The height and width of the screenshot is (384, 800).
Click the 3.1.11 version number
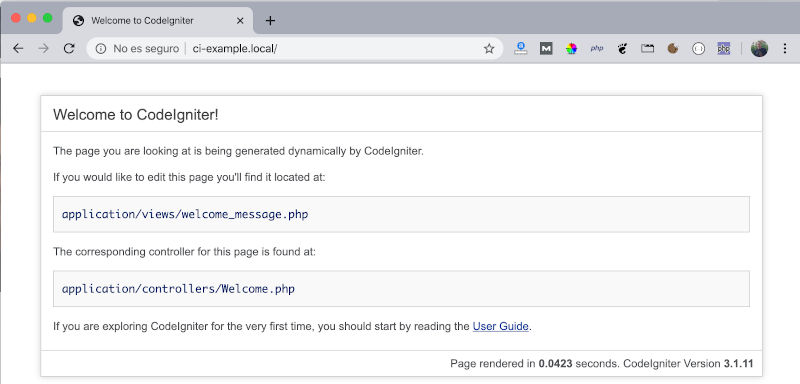pos(738,364)
